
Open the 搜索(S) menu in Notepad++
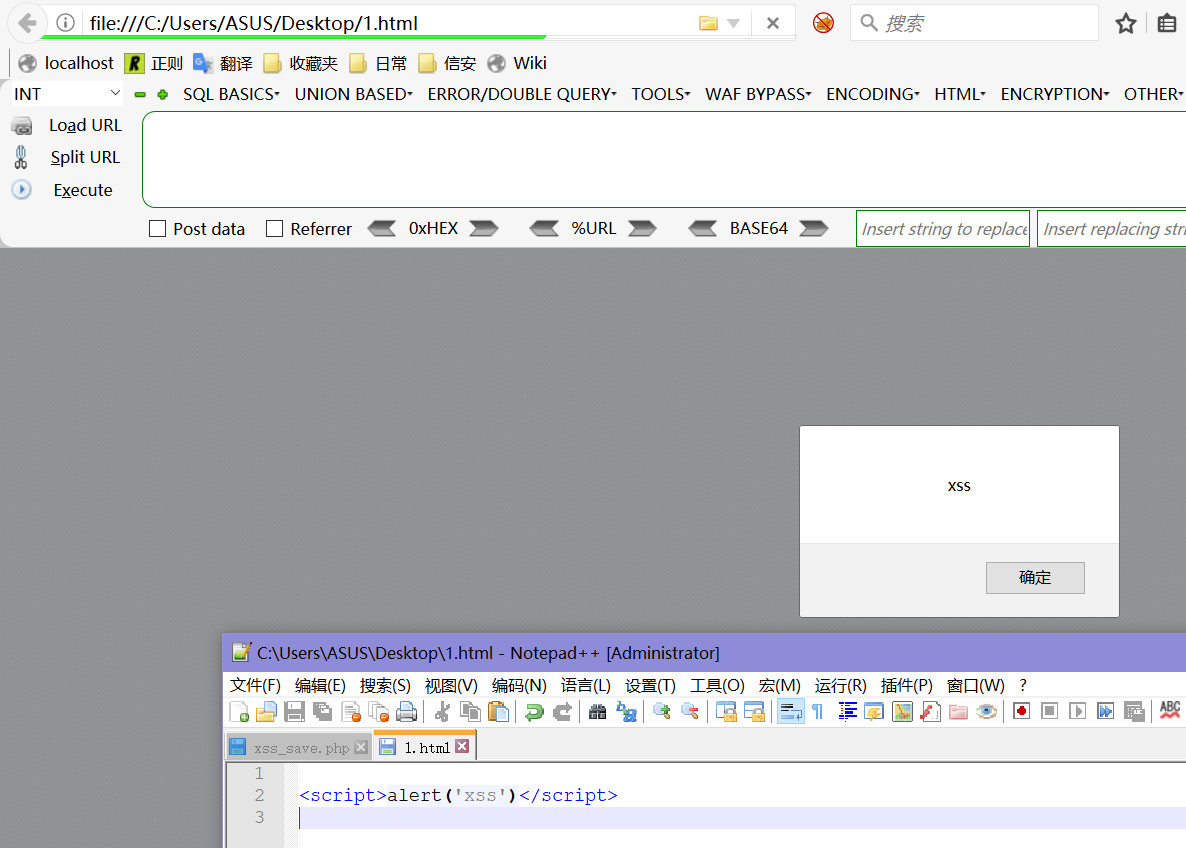point(385,685)
